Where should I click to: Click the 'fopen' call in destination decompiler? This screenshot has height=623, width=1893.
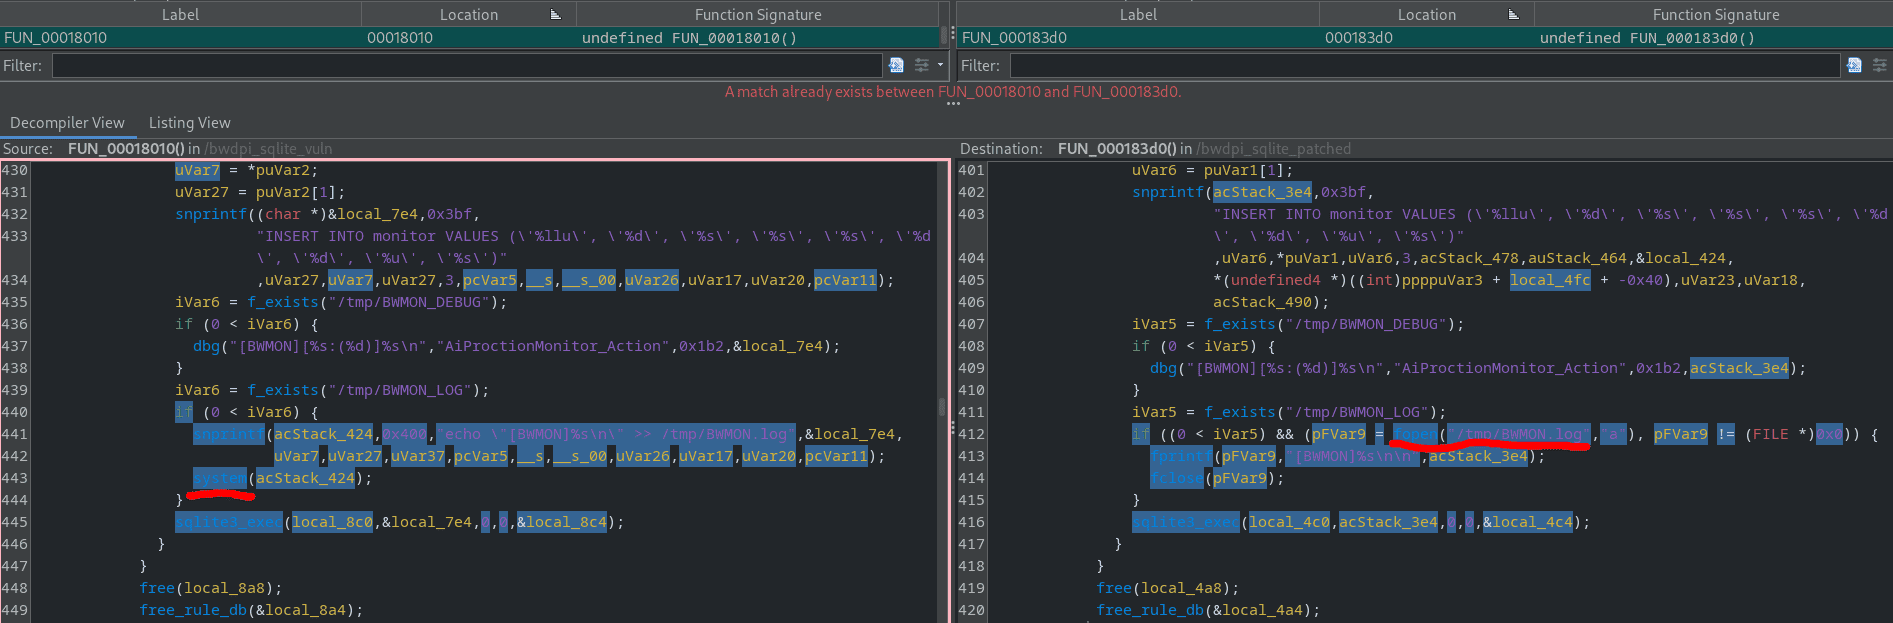click(x=1415, y=434)
